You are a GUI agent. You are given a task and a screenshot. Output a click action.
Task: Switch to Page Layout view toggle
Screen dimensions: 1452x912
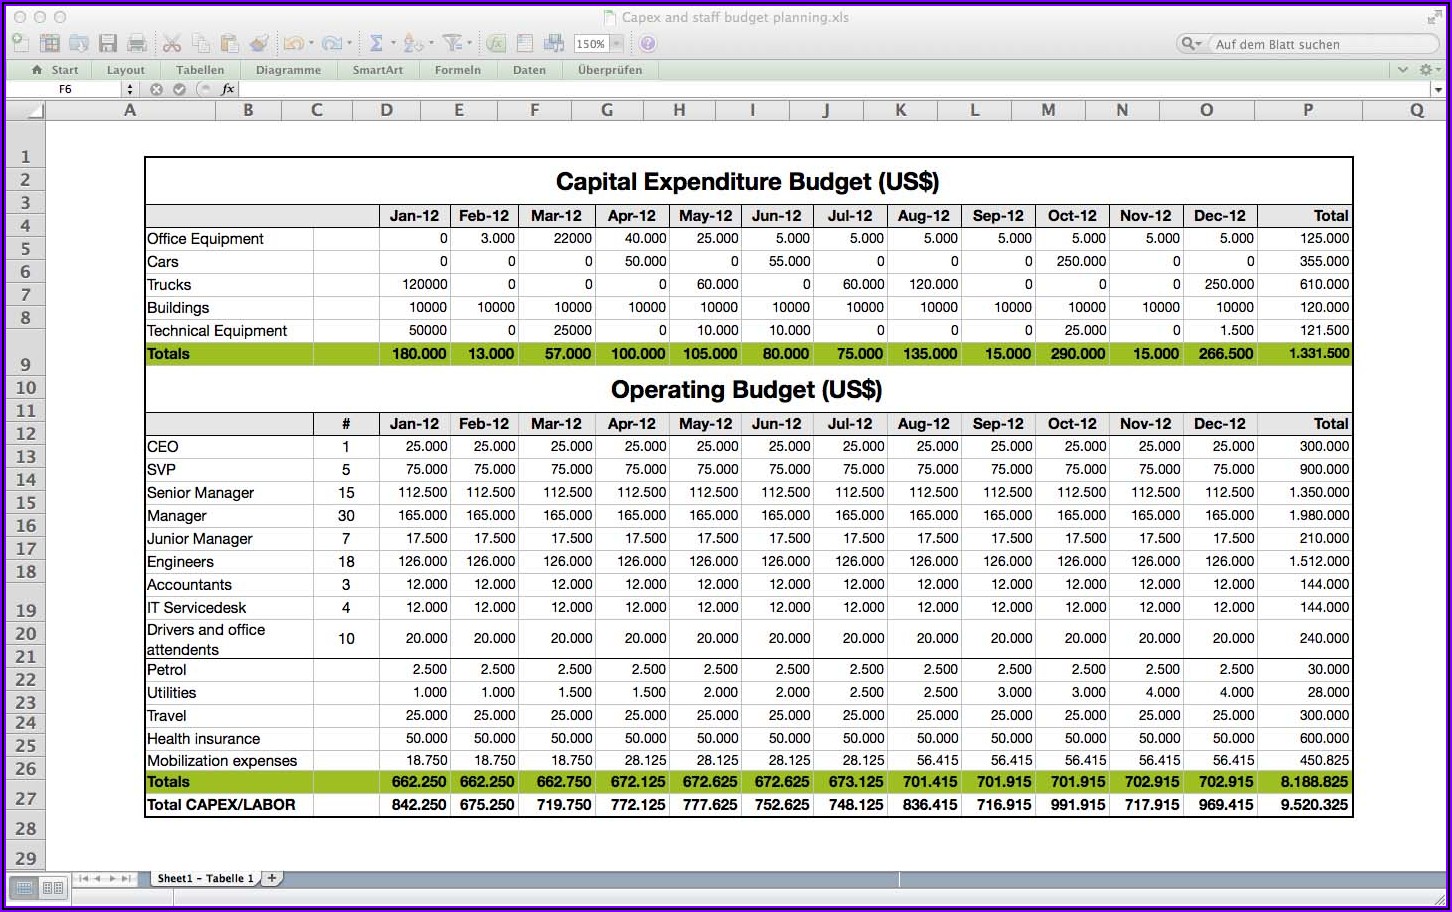point(53,888)
